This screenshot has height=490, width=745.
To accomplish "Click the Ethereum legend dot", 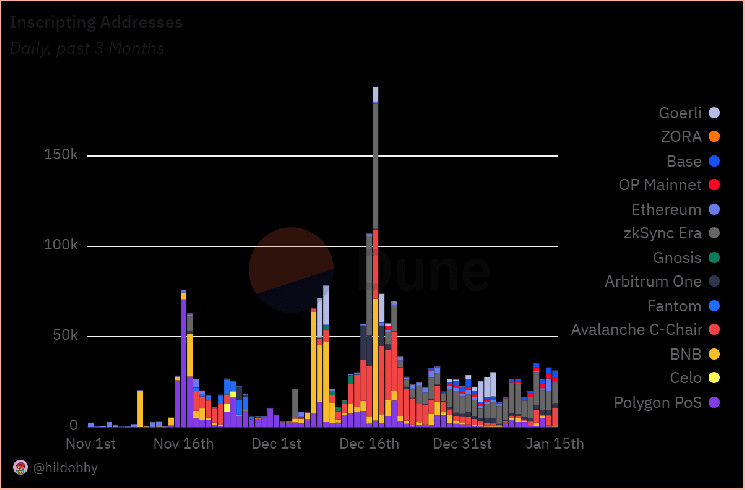I will click(x=714, y=209).
